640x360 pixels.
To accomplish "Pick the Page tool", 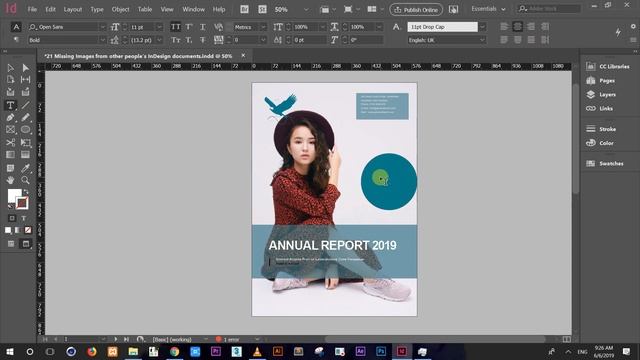I will tap(10, 80).
